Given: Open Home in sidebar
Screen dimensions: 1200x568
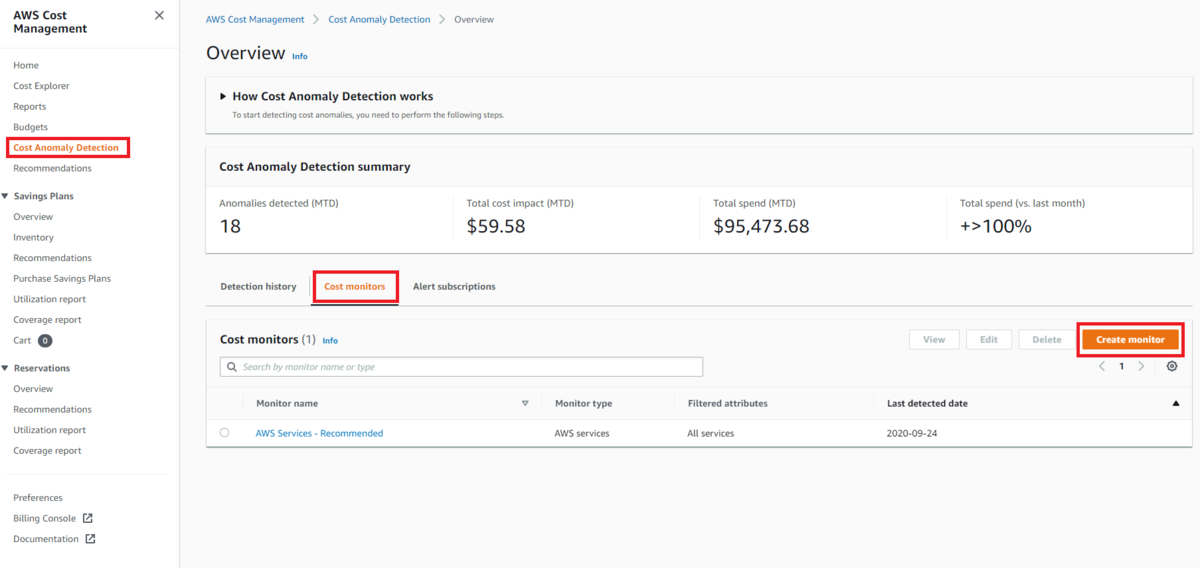Looking at the screenshot, I should pos(26,65).
